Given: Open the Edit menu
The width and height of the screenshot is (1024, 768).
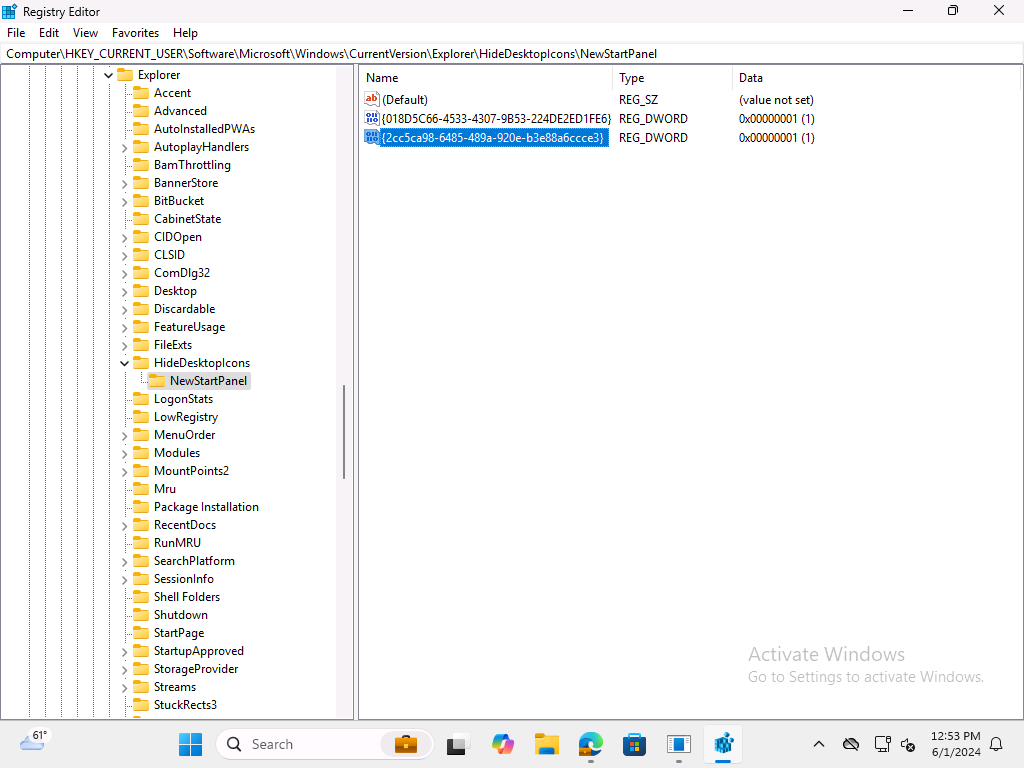Looking at the screenshot, I should 48,32.
